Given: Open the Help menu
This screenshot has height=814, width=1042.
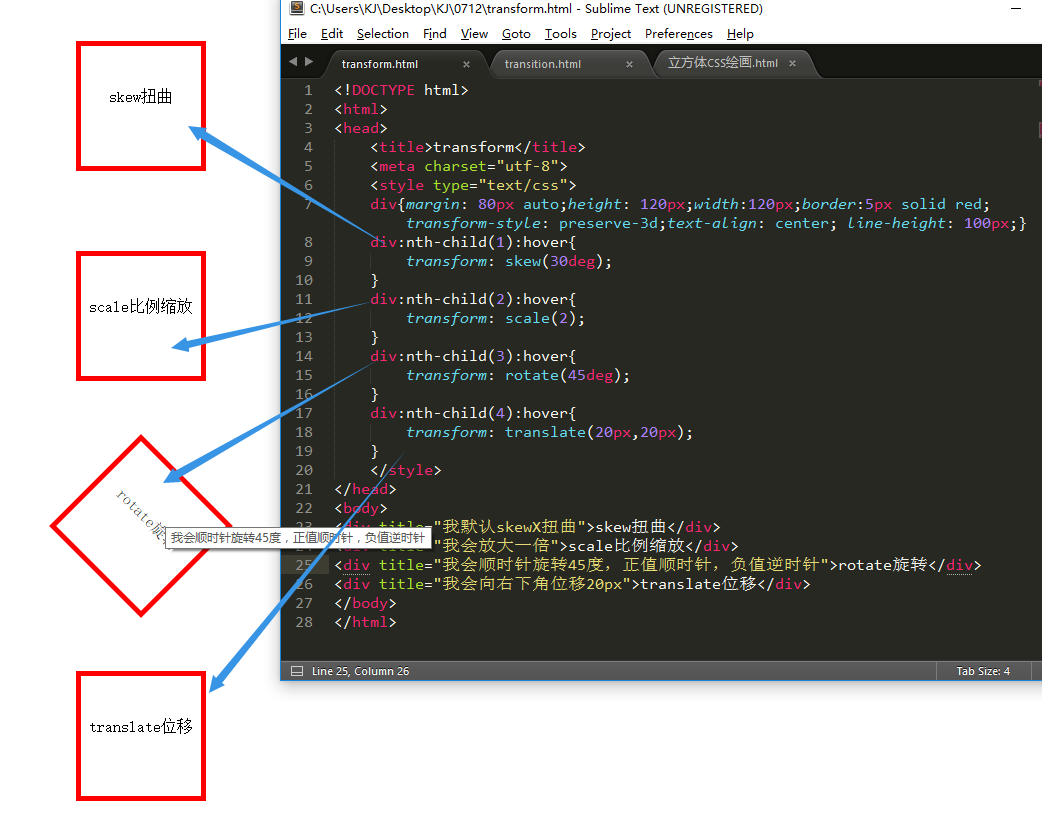Looking at the screenshot, I should 740,34.
